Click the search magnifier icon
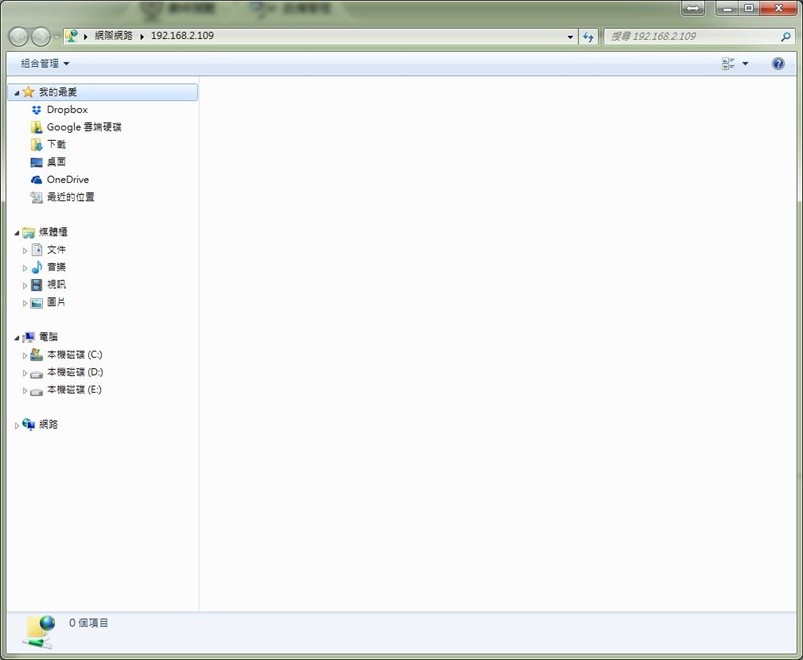This screenshot has width=803, height=660. [786, 36]
